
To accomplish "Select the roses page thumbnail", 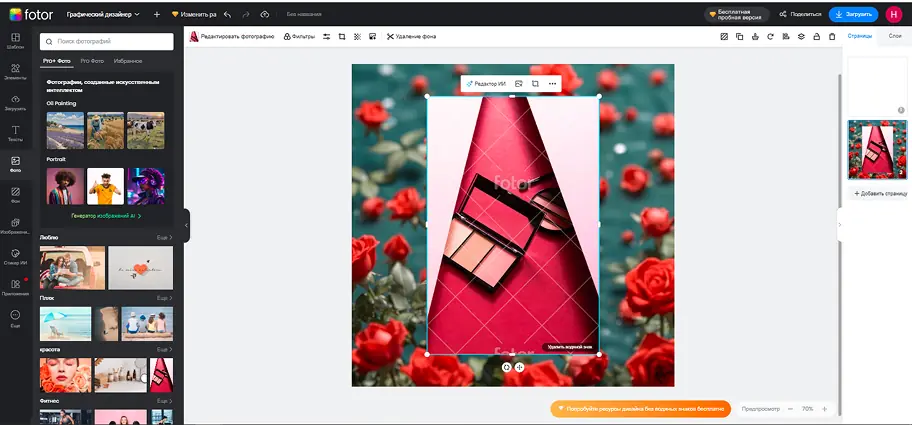I will [x=877, y=150].
